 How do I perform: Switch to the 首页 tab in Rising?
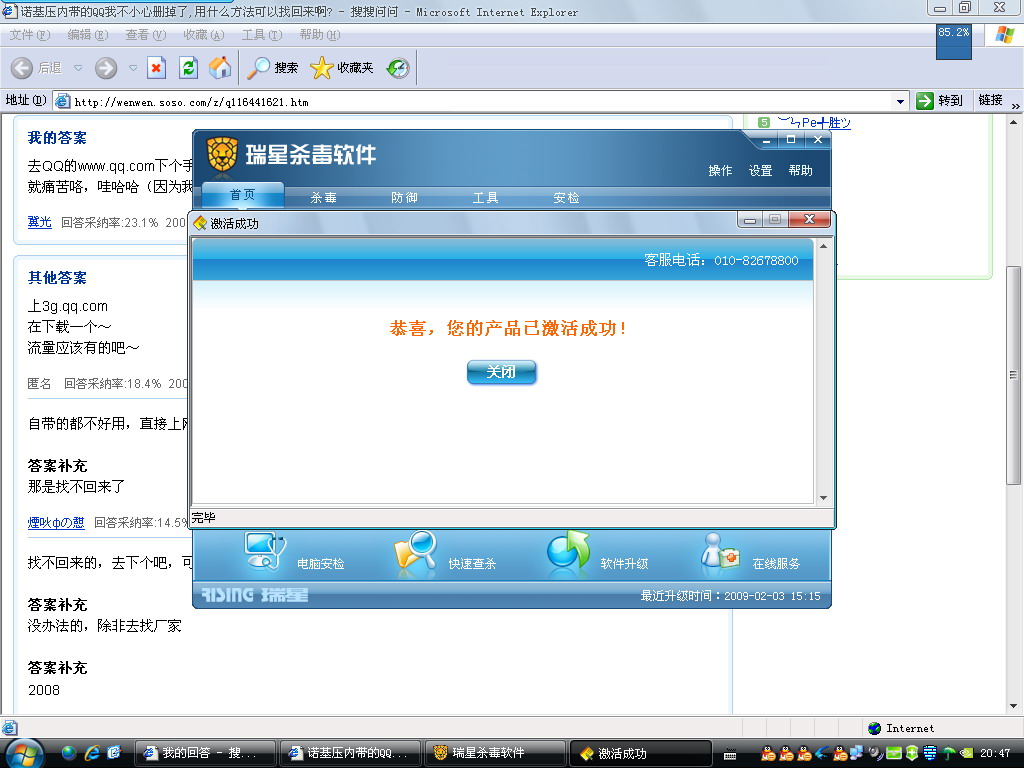[x=242, y=195]
